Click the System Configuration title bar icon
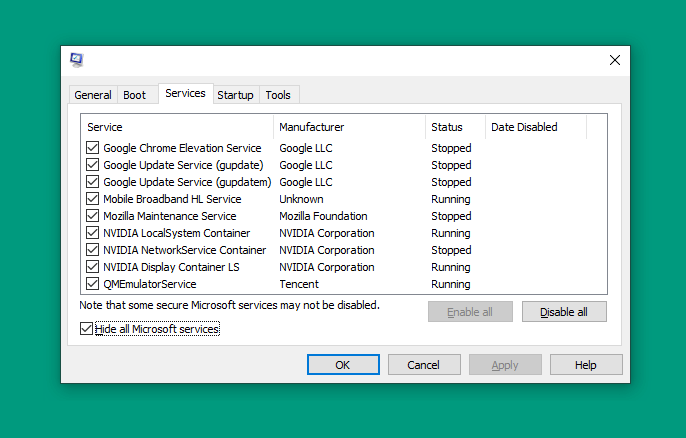 tap(77, 60)
